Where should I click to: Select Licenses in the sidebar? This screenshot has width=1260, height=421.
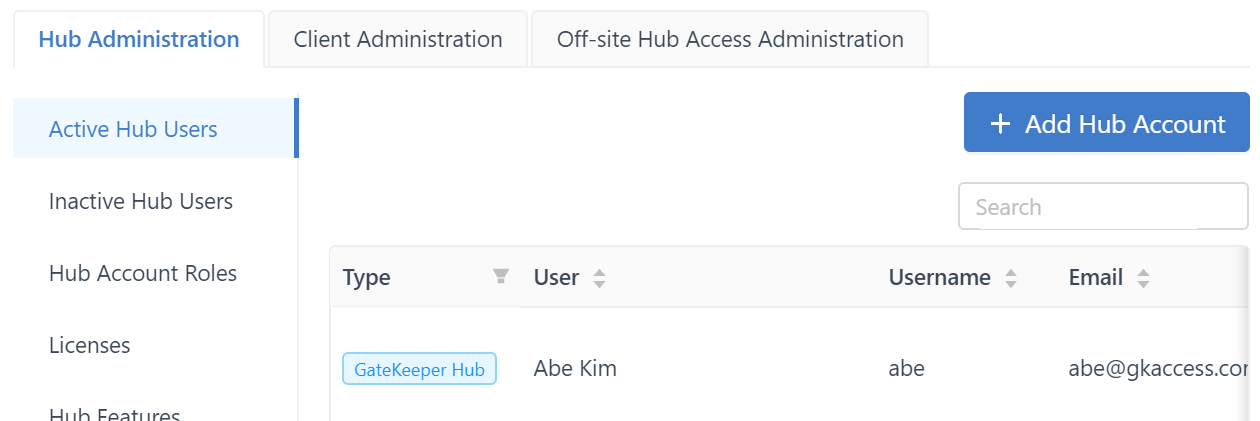click(90, 345)
